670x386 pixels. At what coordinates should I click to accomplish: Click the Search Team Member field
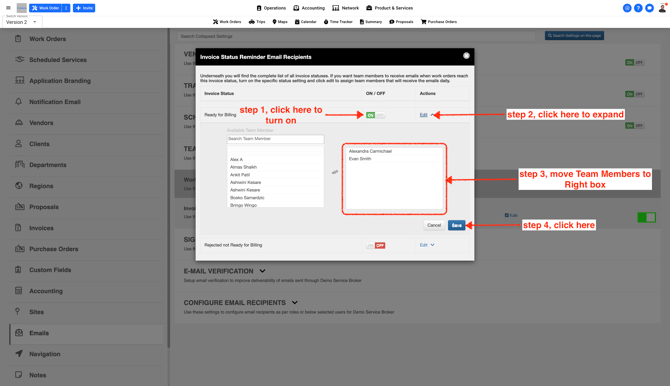tap(275, 139)
